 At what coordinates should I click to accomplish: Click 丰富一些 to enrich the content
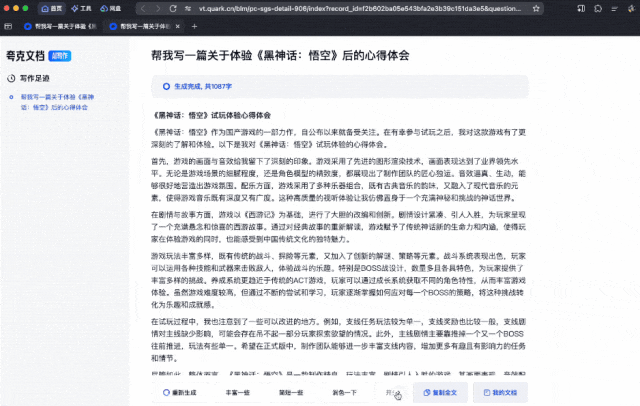238,393
